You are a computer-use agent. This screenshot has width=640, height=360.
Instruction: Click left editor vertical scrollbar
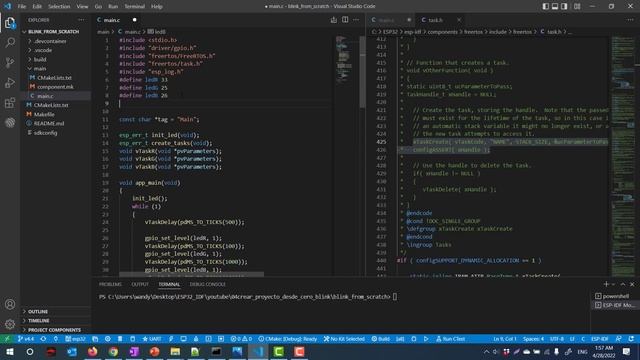click(362, 71)
